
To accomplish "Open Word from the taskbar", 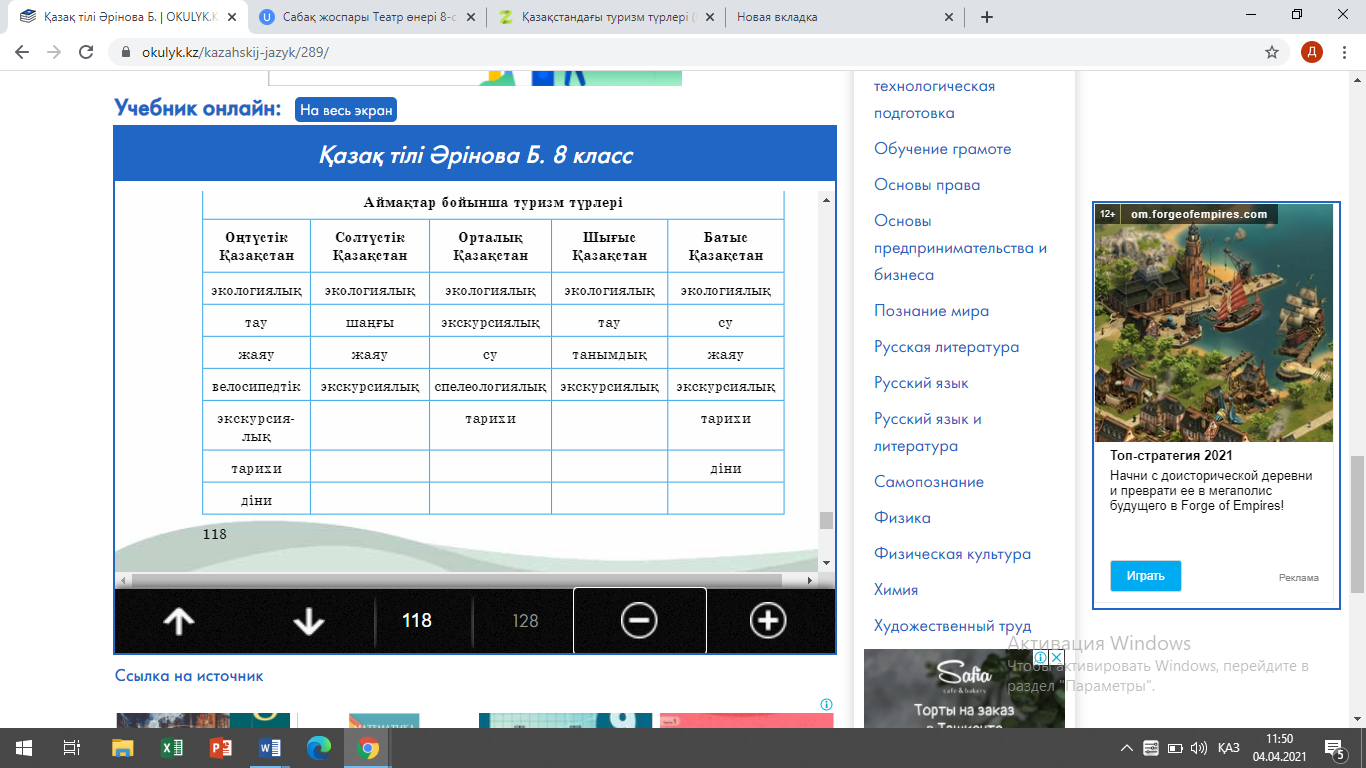I will click(270, 748).
